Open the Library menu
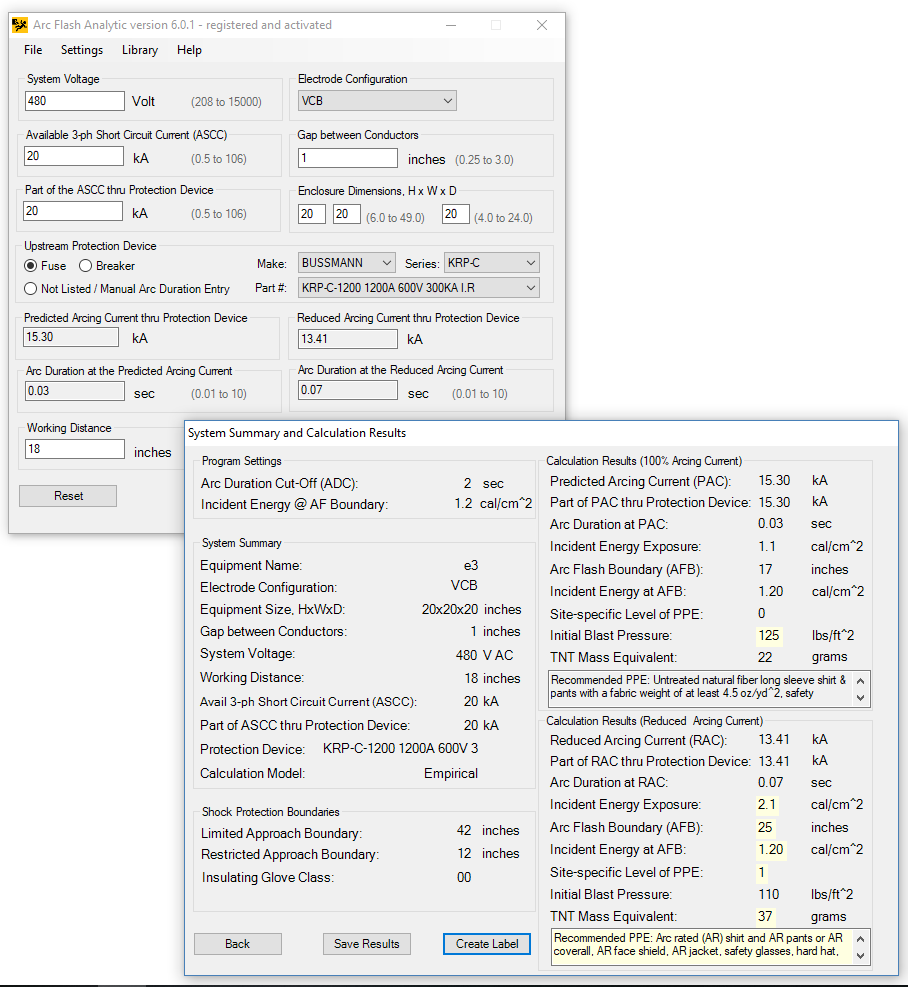This screenshot has width=908, height=987. click(x=140, y=50)
